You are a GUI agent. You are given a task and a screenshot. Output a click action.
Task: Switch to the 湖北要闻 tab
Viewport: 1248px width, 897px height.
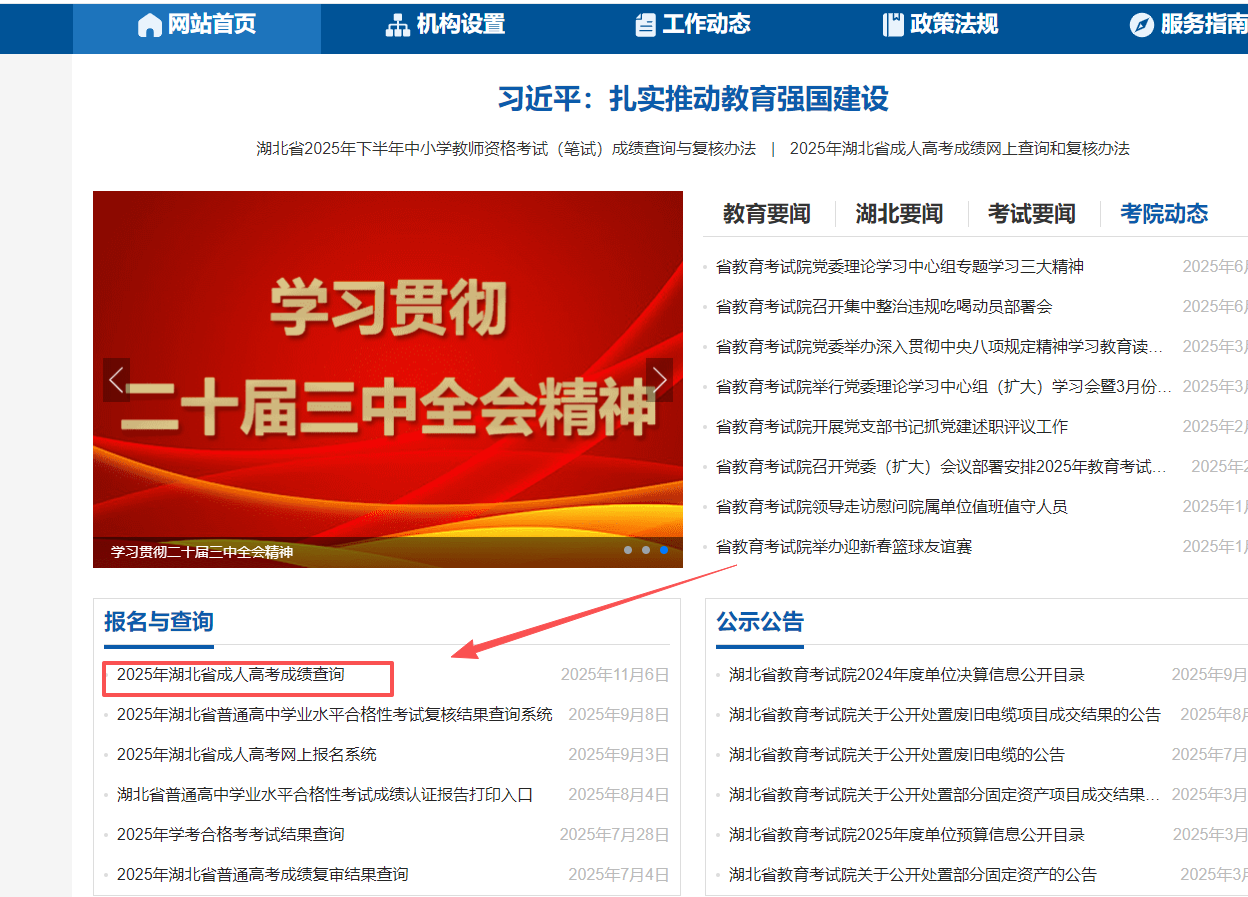(899, 214)
